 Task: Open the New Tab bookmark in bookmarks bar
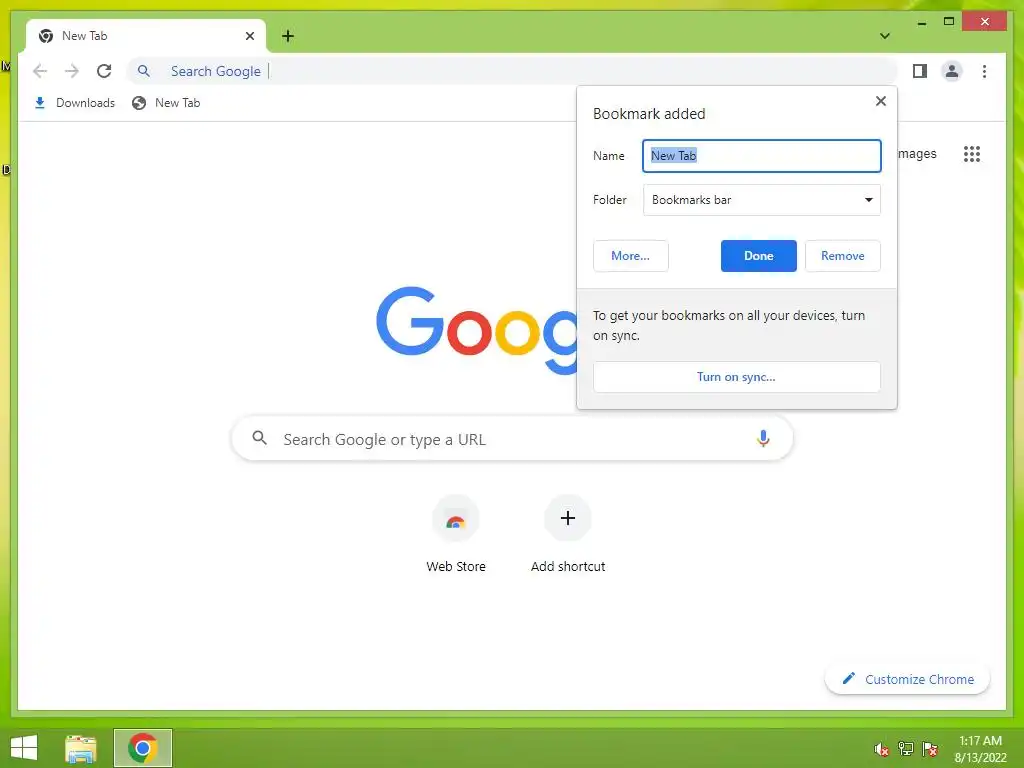[x=166, y=103]
